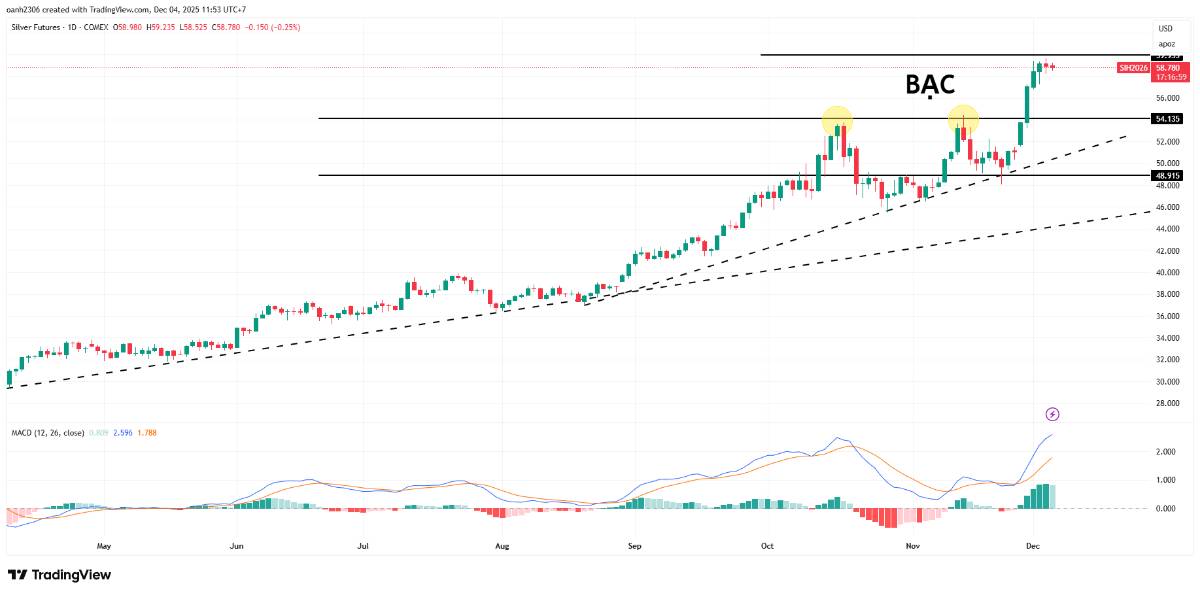1200x594 pixels.
Task: Click the red SIH2026 symbol tag
Action: point(1133,67)
